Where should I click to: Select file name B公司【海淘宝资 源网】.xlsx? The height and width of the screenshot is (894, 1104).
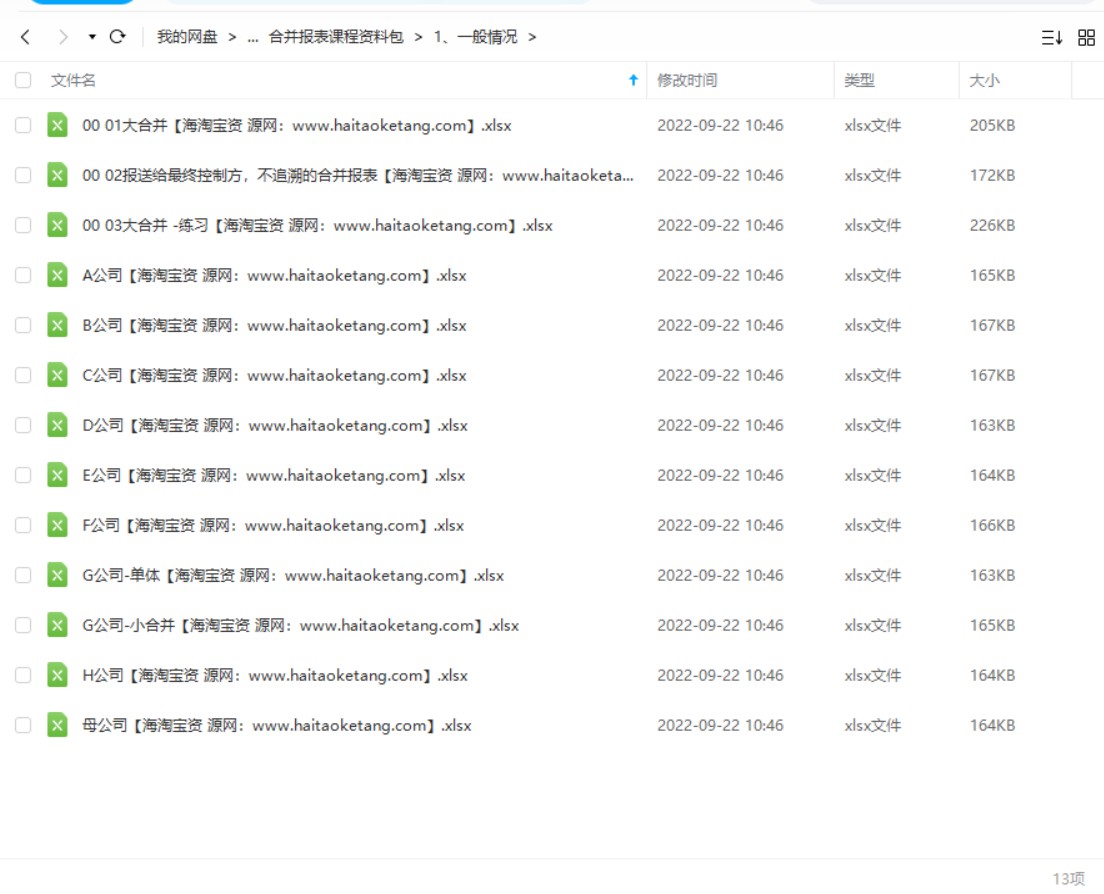click(x=275, y=325)
